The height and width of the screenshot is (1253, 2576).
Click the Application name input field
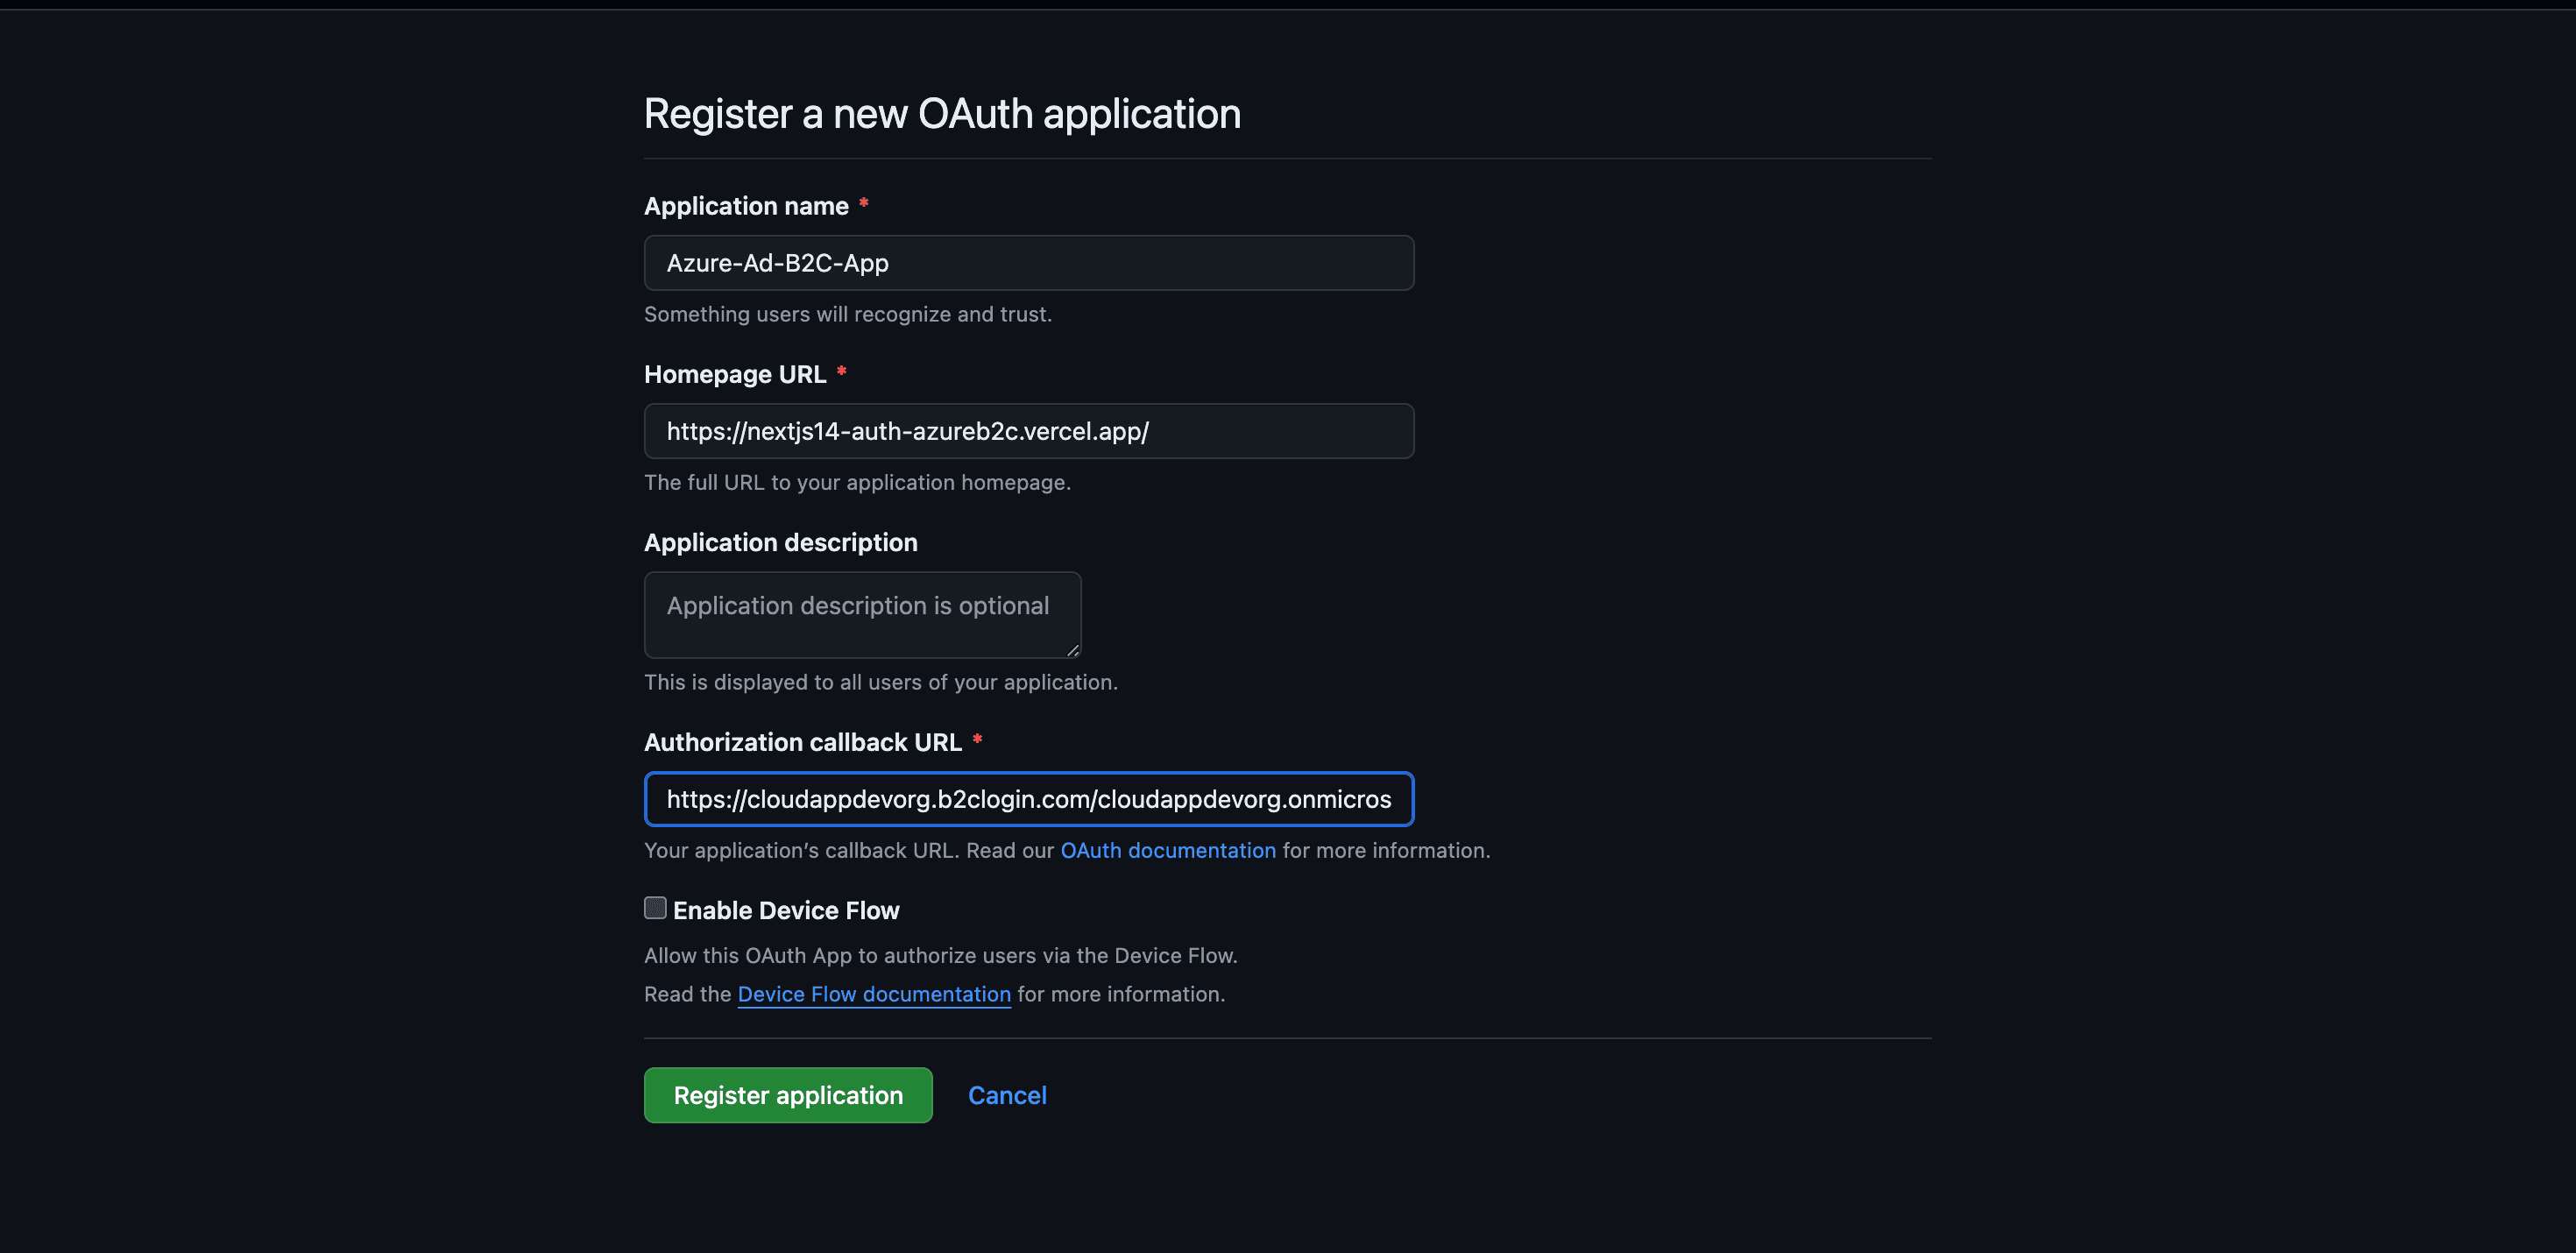click(1028, 263)
